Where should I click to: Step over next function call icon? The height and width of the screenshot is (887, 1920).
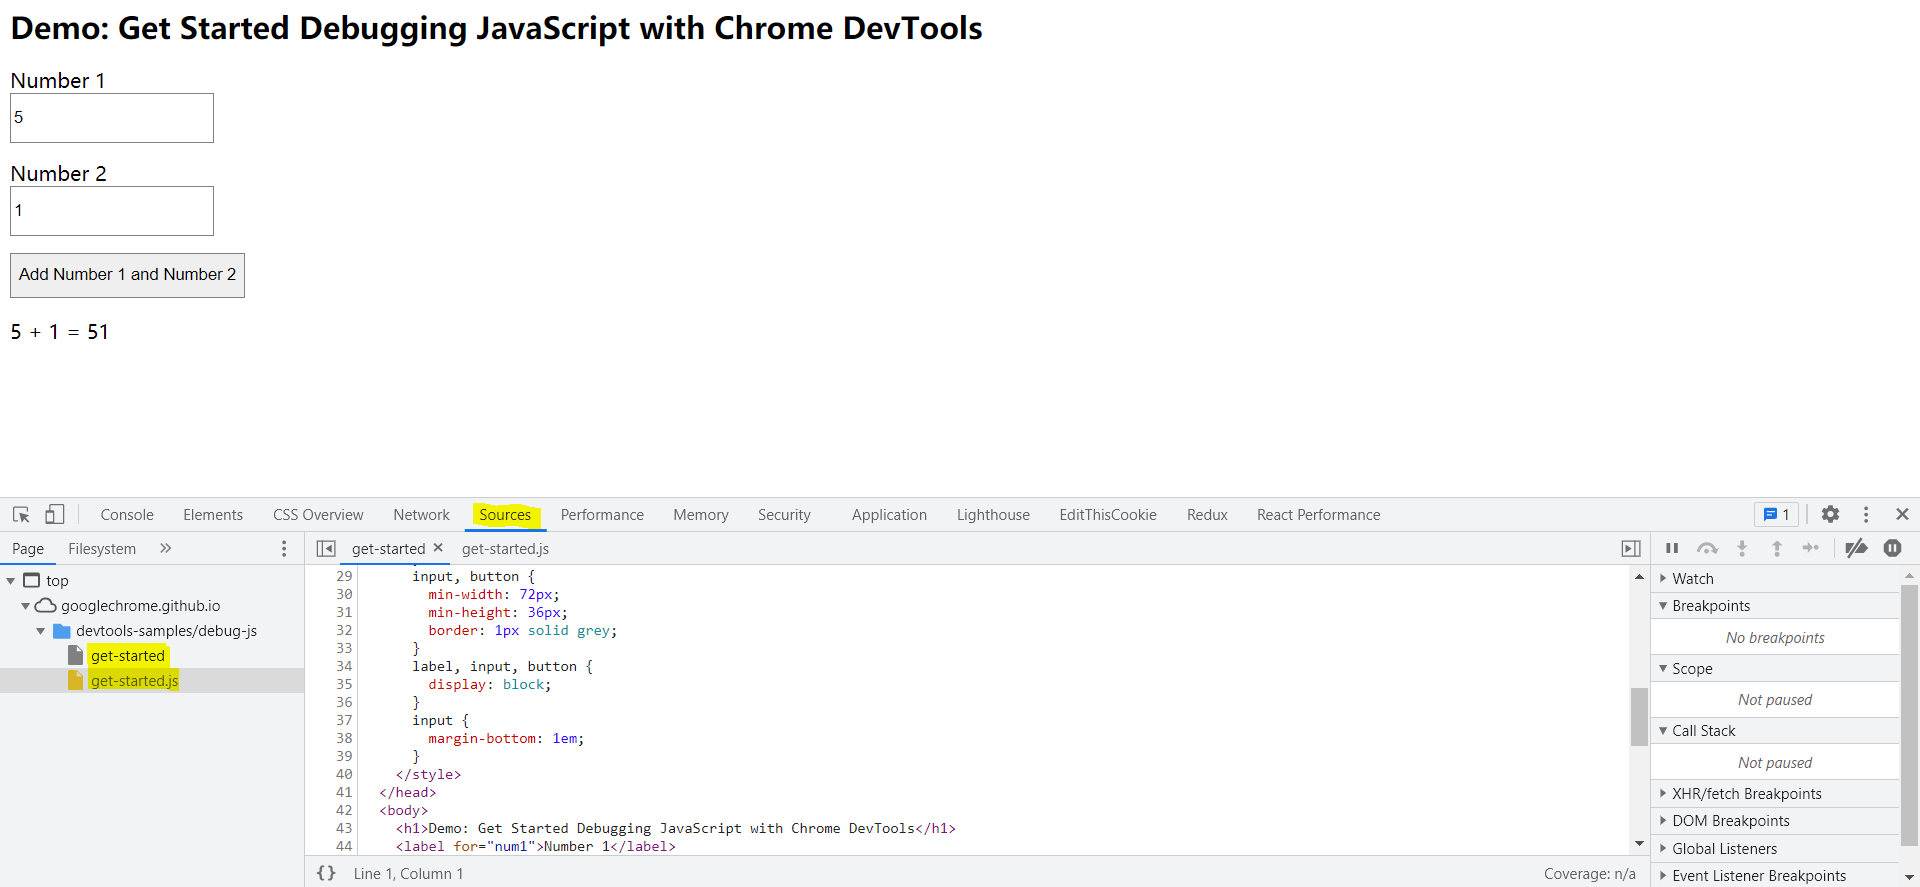tap(1707, 548)
